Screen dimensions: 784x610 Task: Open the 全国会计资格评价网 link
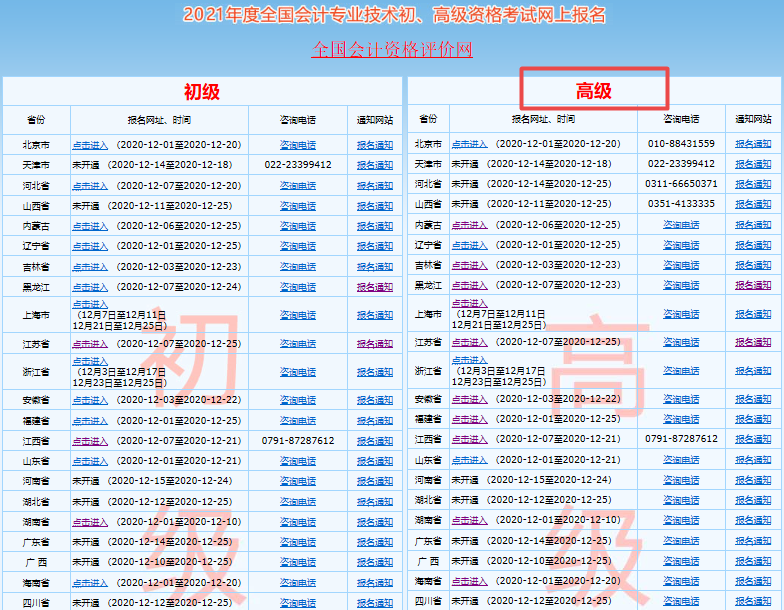pyautogui.click(x=392, y=50)
